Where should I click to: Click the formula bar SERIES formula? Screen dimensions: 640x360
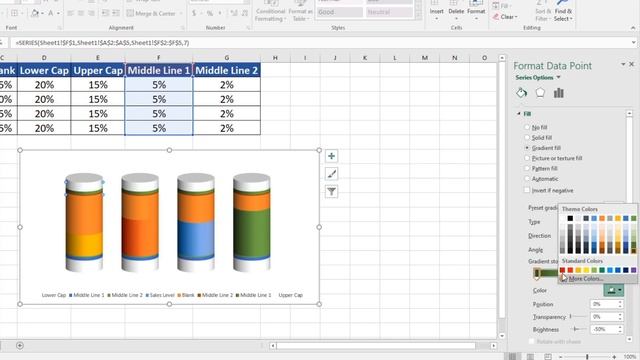point(102,42)
